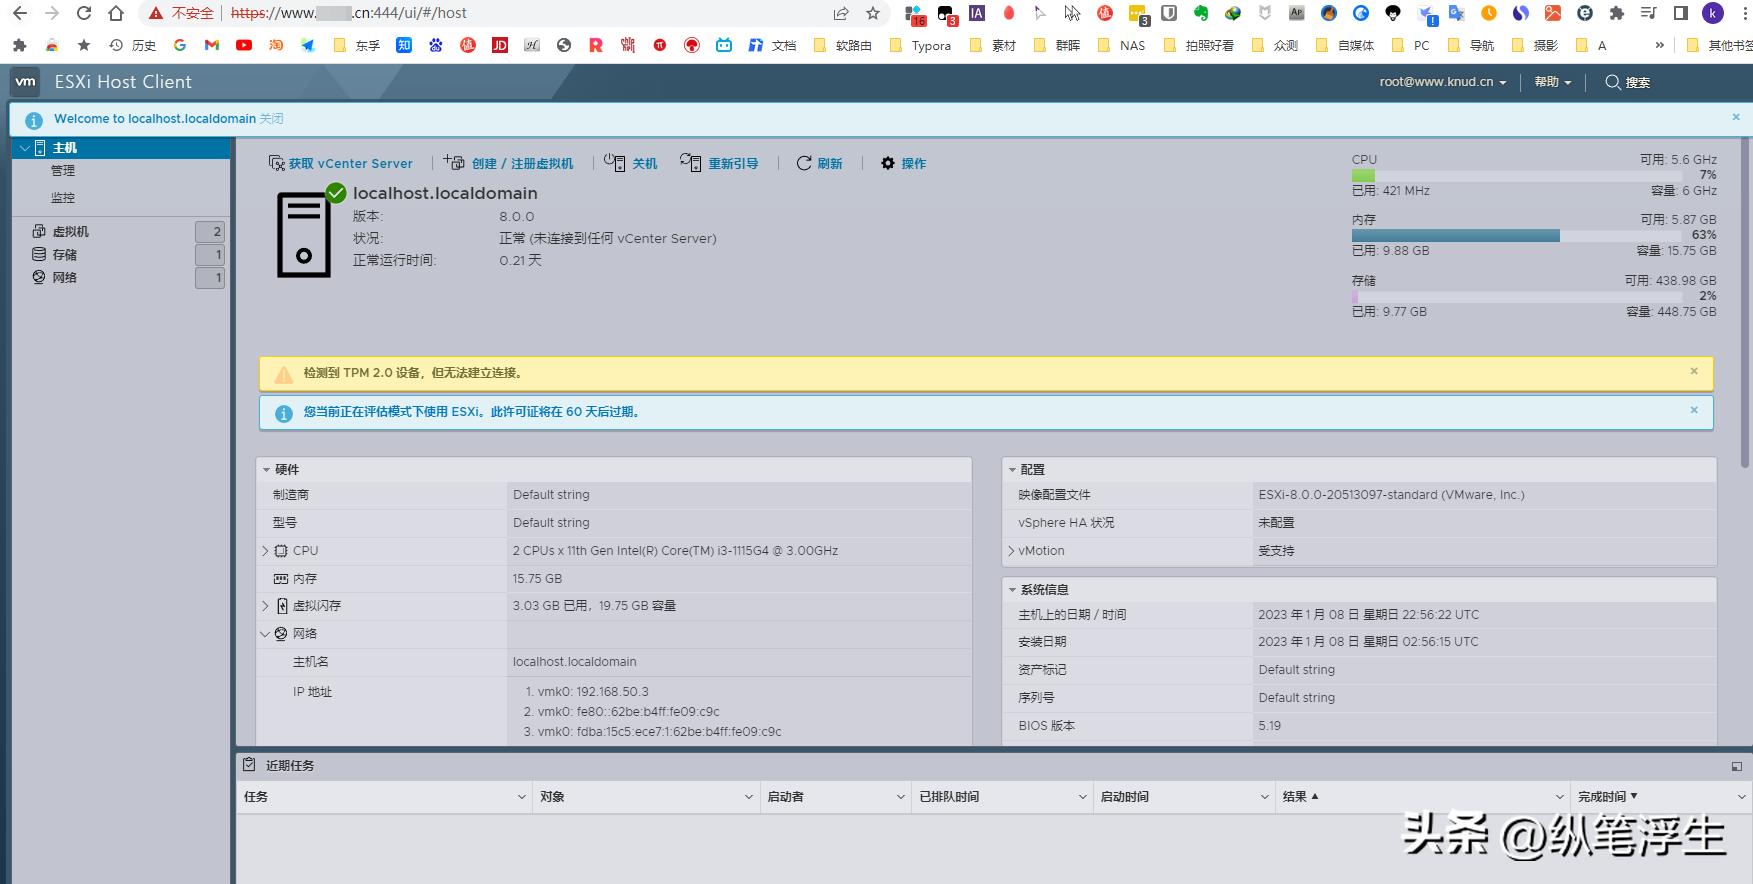This screenshot has width=1753, height=884.
Task: Collapse the Configuration (配置) panel
Action: (1012, 470)
